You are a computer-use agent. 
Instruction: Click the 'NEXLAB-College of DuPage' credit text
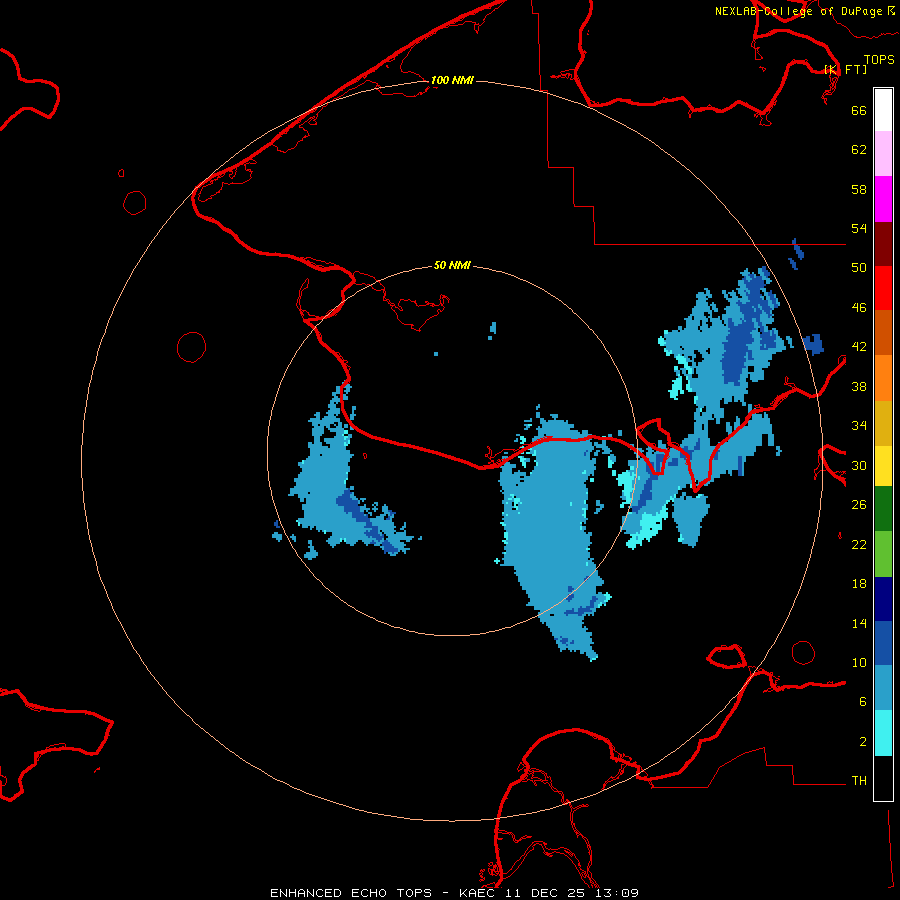click(798, 11)
